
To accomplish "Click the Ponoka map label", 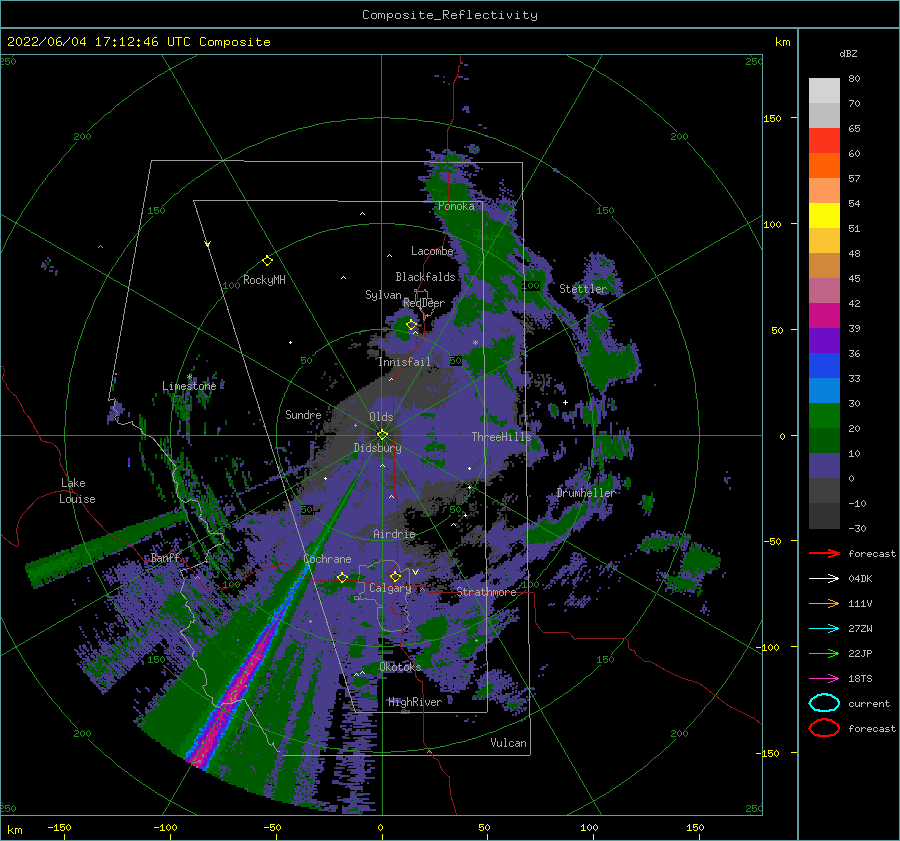I will coord(456,206).
